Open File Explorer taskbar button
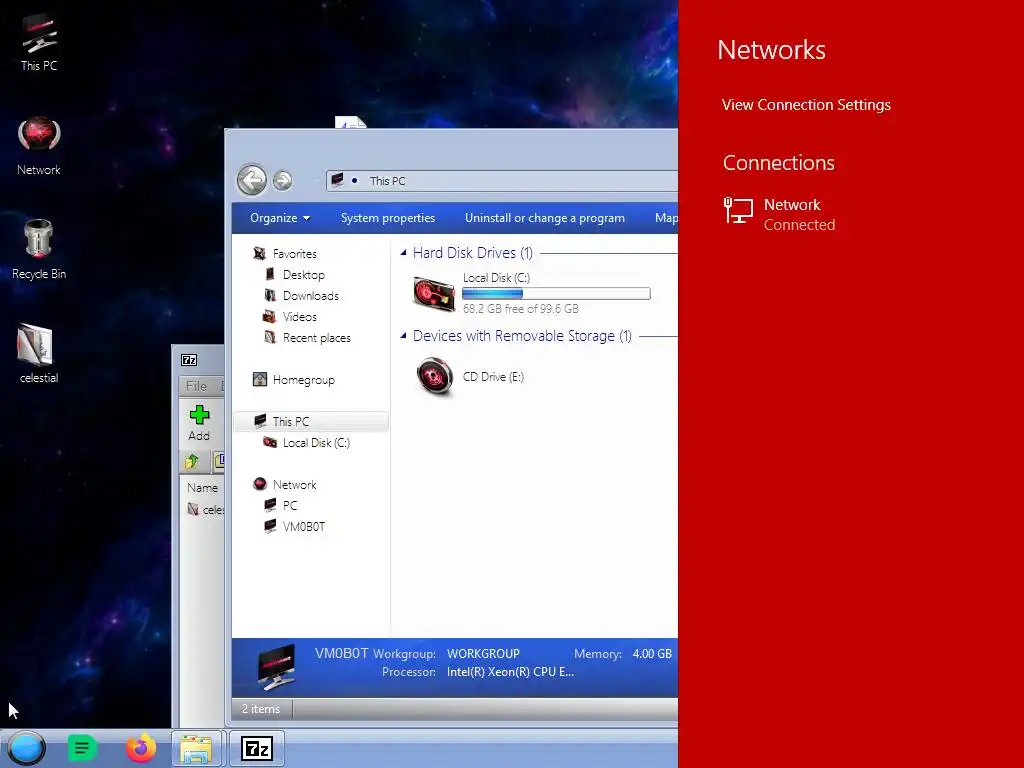Screen dimensions: 1024x768 point(197,749)
